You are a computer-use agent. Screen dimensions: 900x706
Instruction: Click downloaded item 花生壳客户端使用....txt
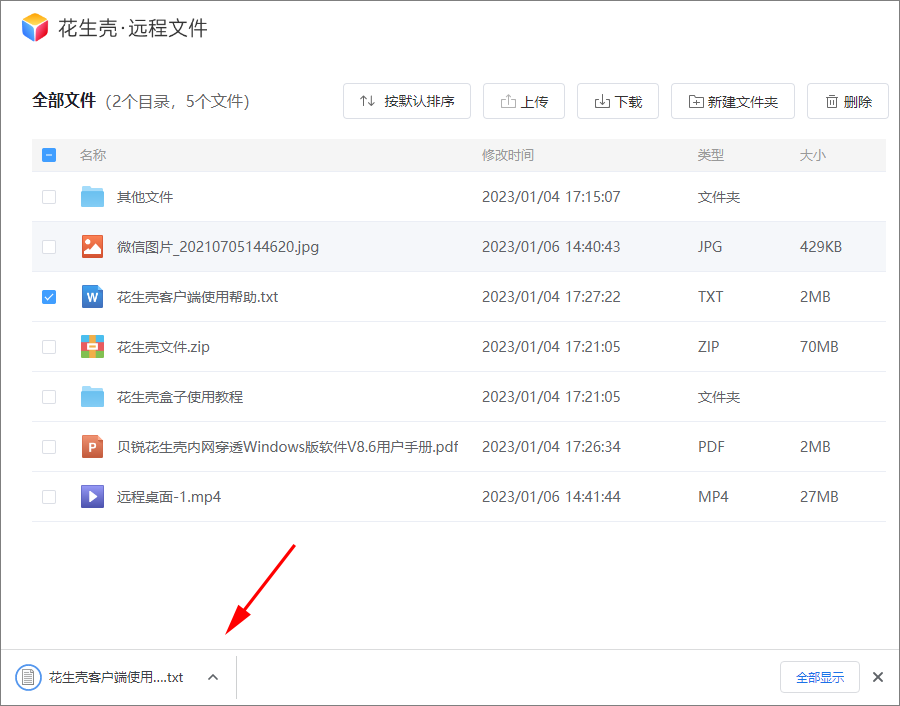coord(116,677)
